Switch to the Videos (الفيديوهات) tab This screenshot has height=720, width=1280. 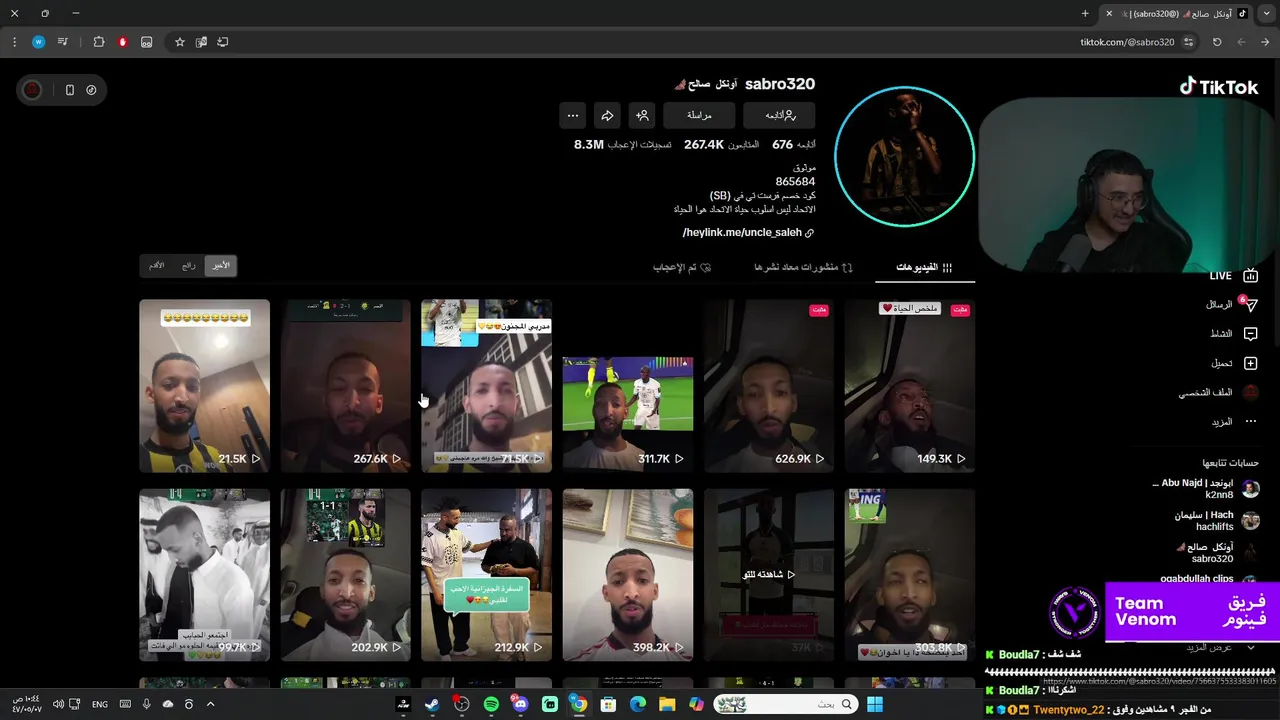(924, 267)
